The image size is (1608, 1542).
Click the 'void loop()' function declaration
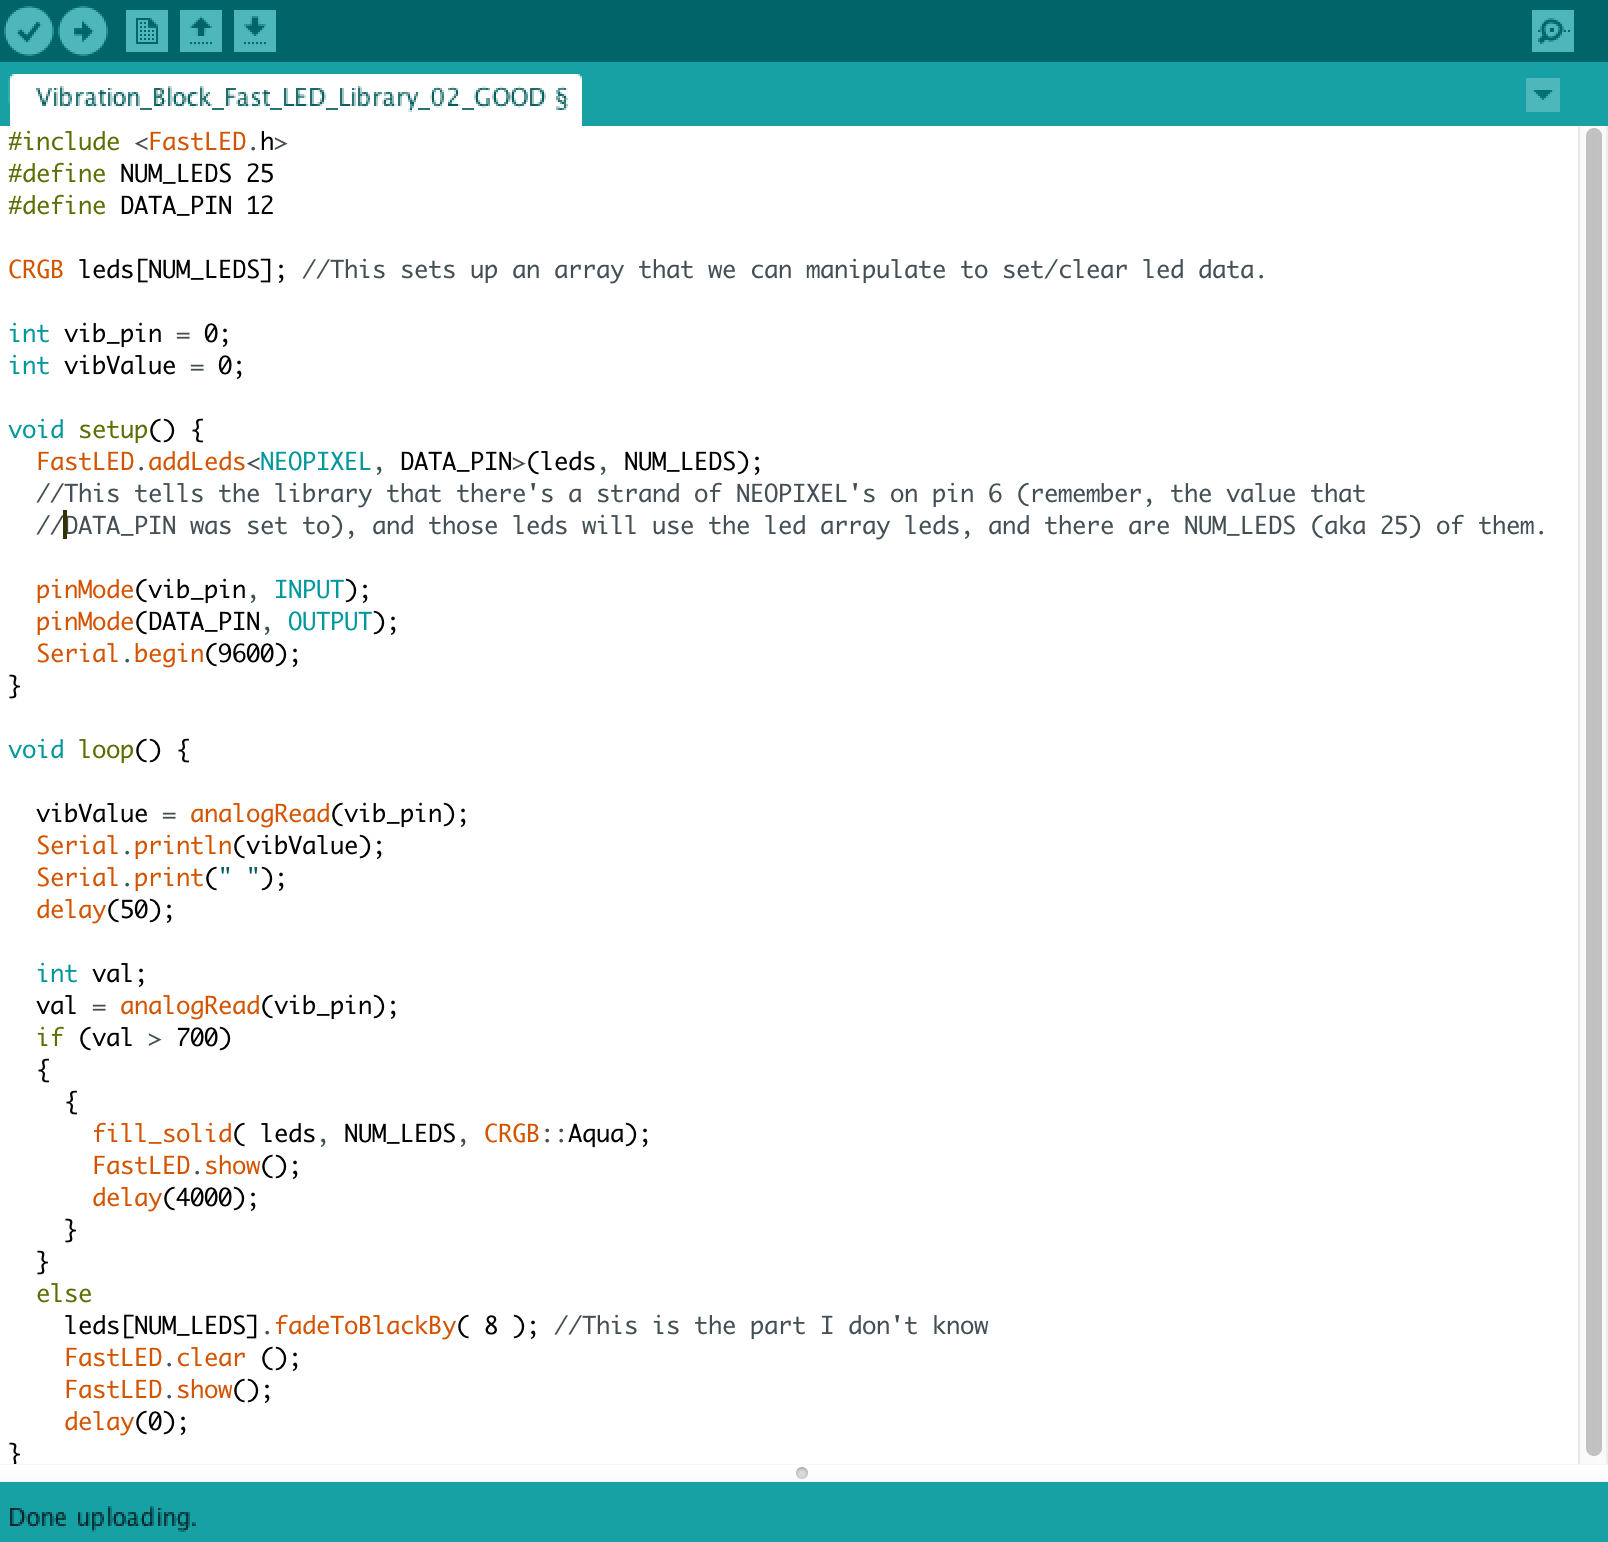tap(98, 750)
